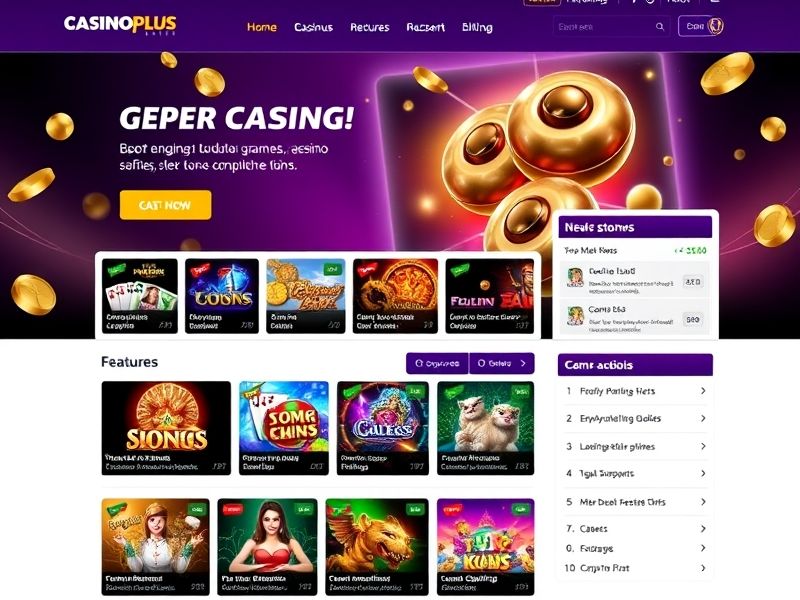The image size is (800, 600).
Task: Click the search magnifier icon
Action: tap(660, 27)
